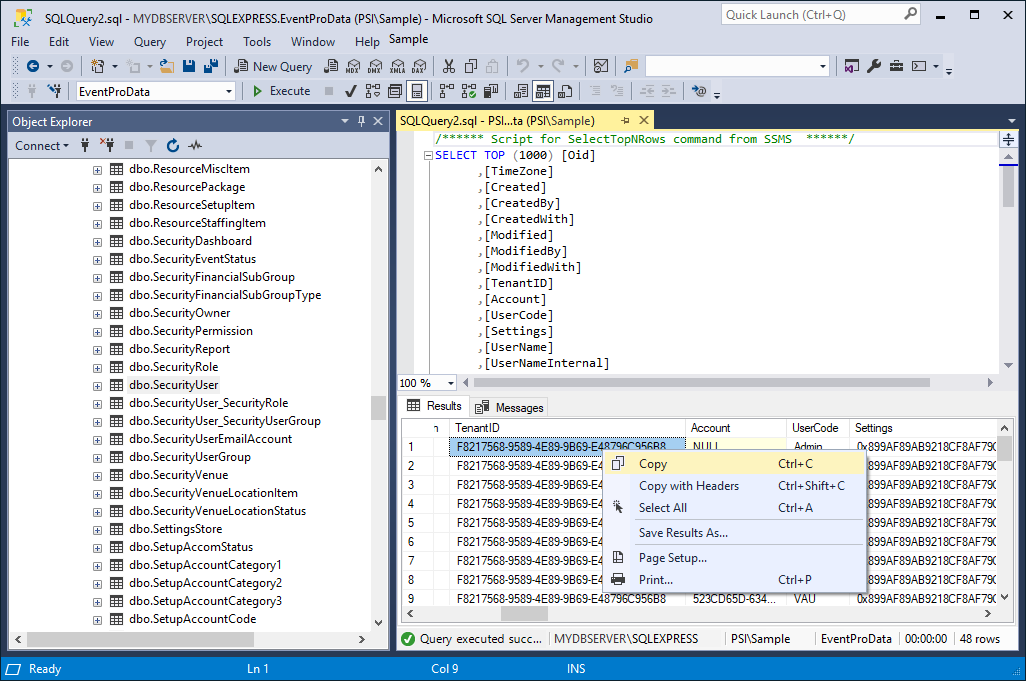The image size is (1026, 681).
Task: Open Object Explorer window position dropdown
Action: pos(345,121)
